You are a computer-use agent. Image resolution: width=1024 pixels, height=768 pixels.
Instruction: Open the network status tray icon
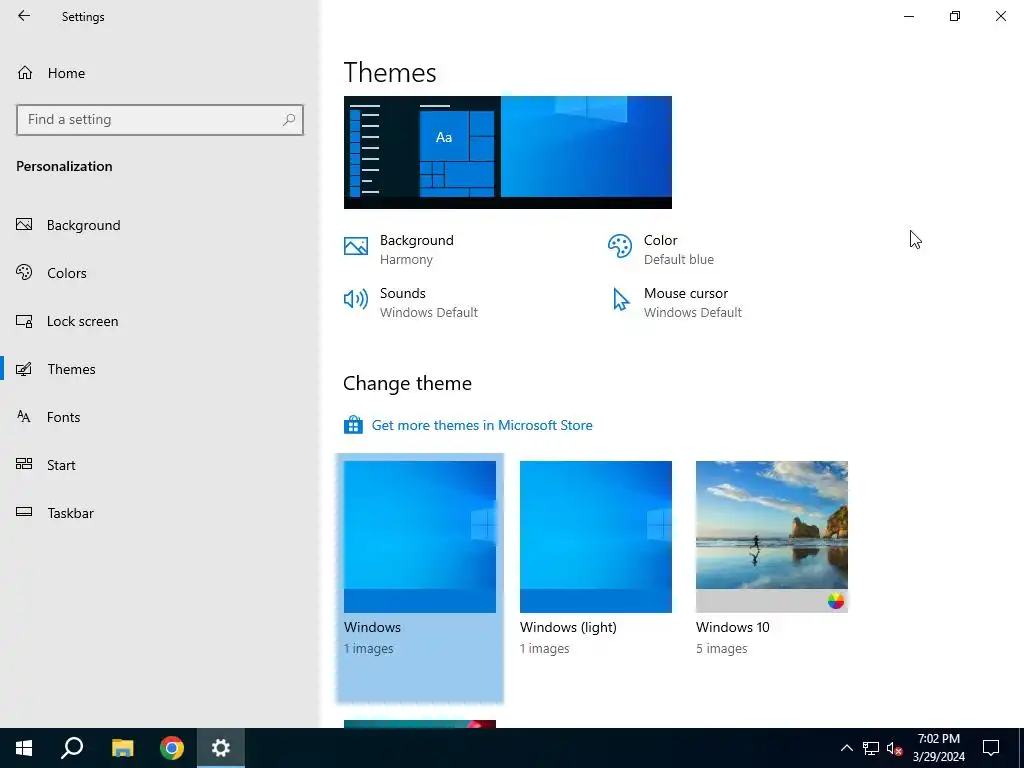point(871,748)
